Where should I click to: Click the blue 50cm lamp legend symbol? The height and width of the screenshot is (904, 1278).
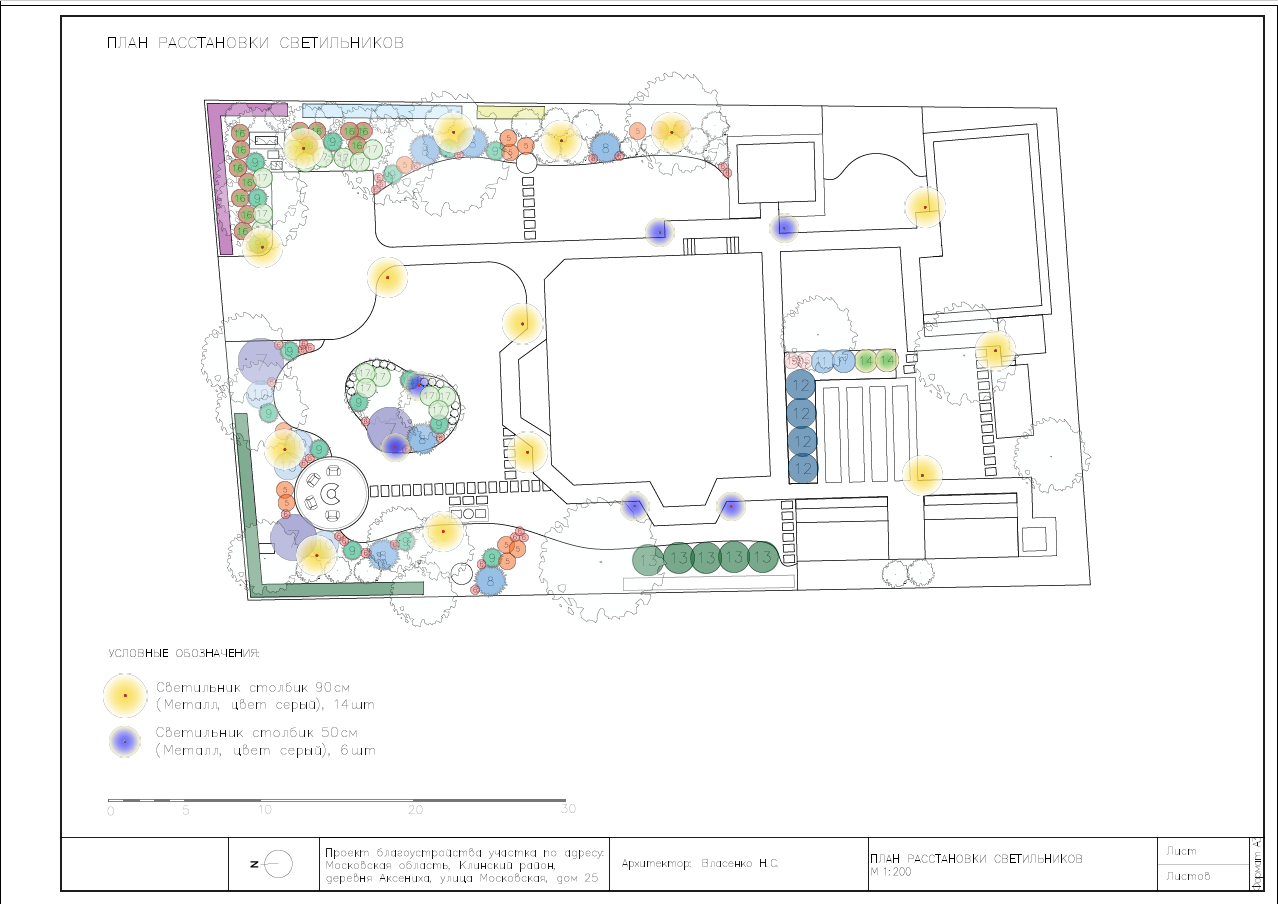(124, 742)
